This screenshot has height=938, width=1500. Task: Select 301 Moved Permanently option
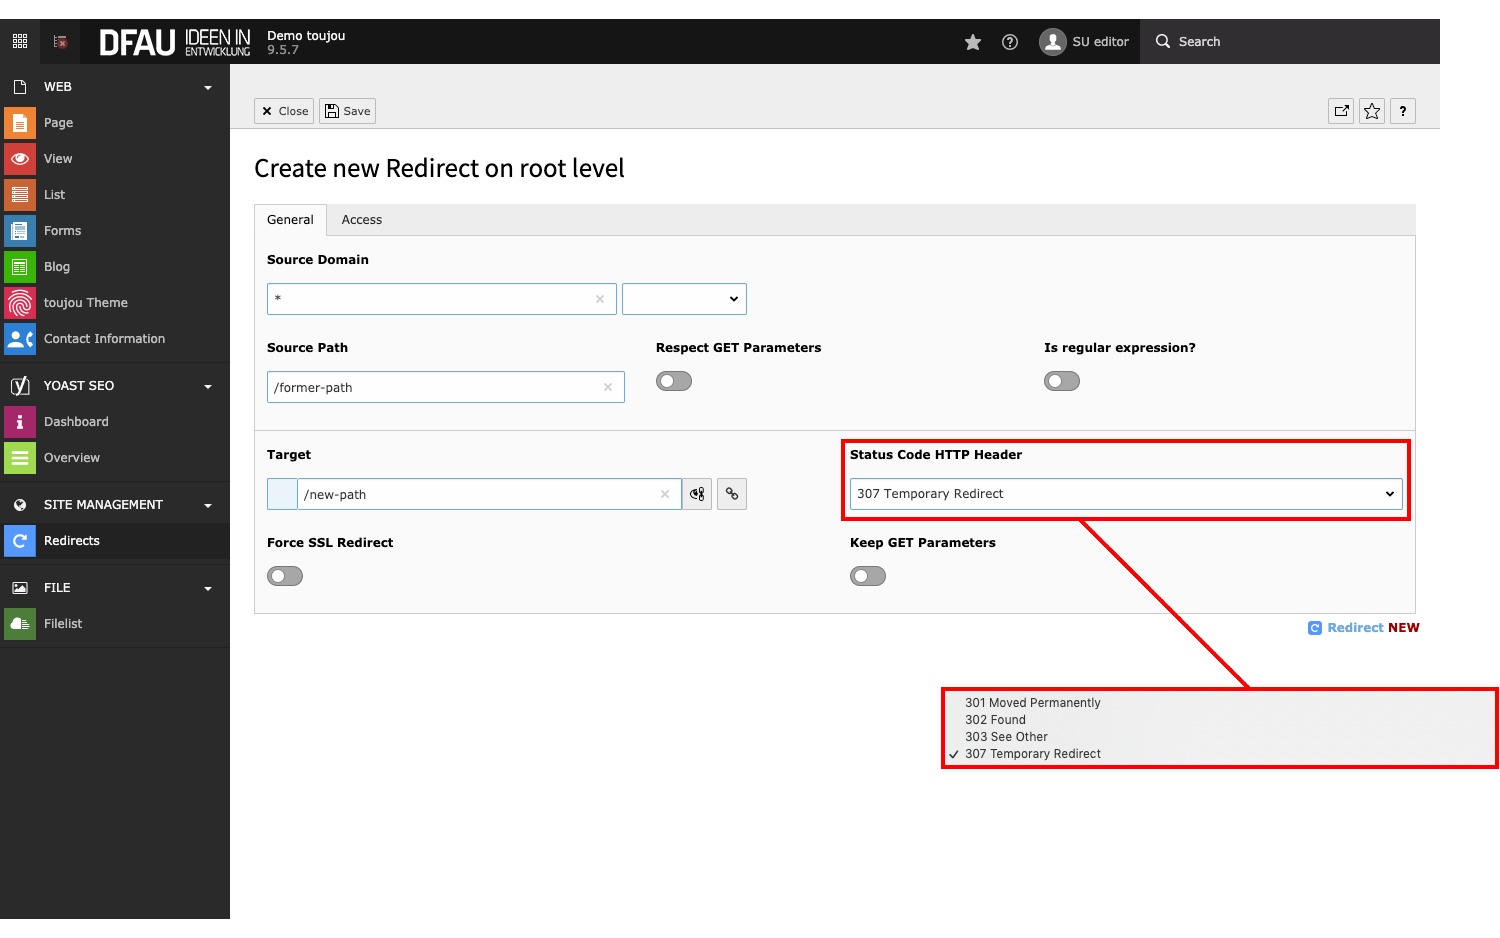(1032, 703)
